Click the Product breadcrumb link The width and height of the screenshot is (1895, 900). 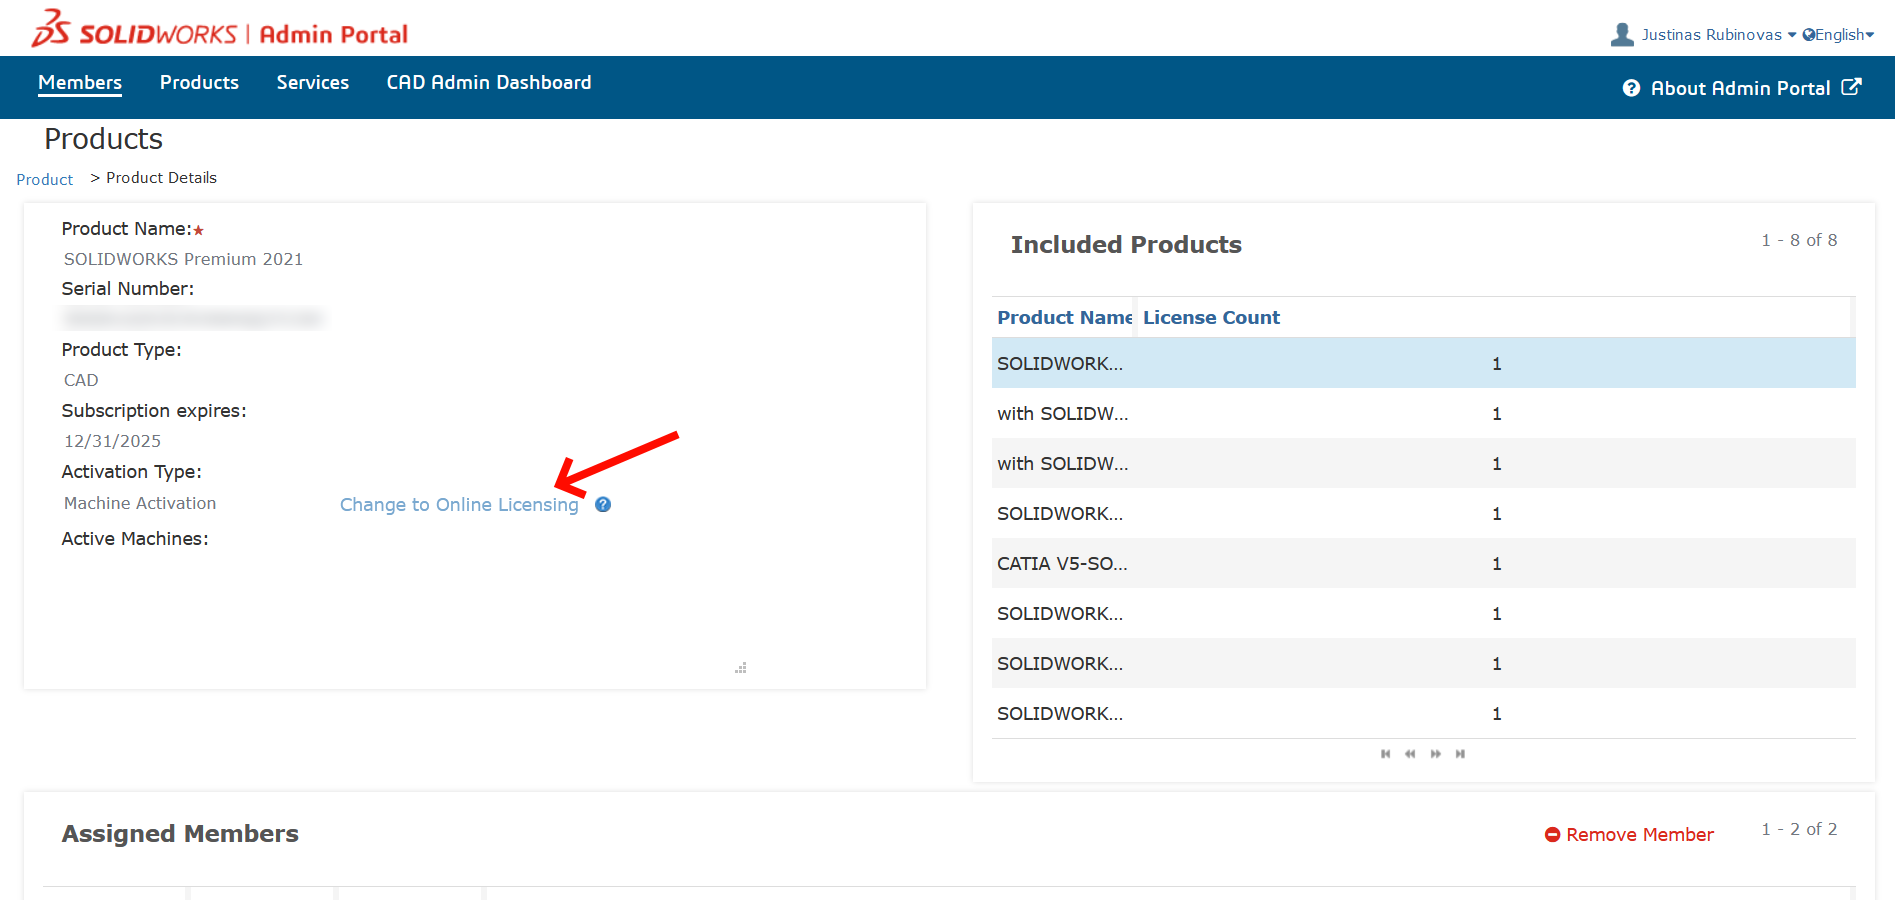click(x=45, y=179)
